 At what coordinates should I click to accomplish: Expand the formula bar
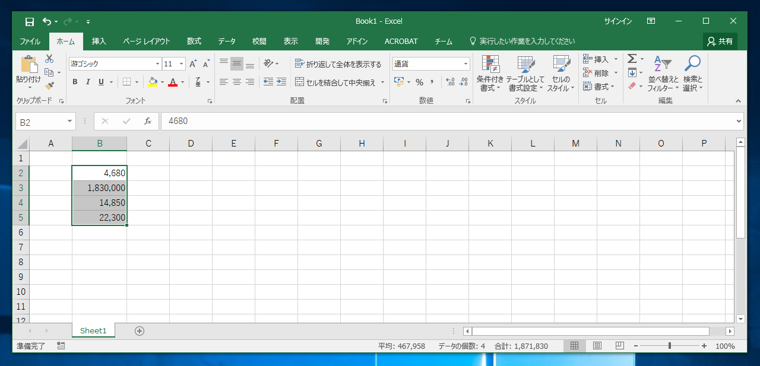click(x=739, y=121)
